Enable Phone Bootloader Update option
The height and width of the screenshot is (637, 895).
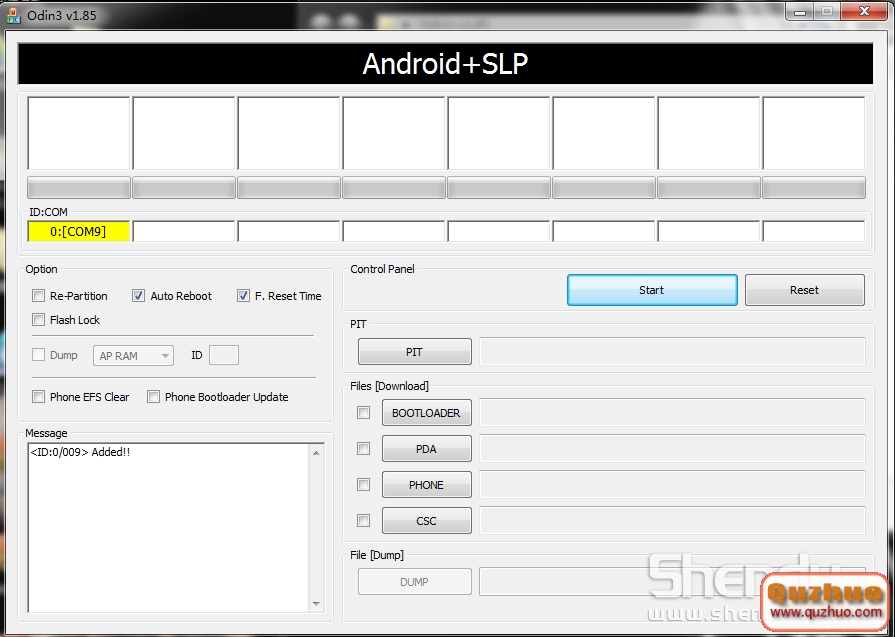coord(153,397)
